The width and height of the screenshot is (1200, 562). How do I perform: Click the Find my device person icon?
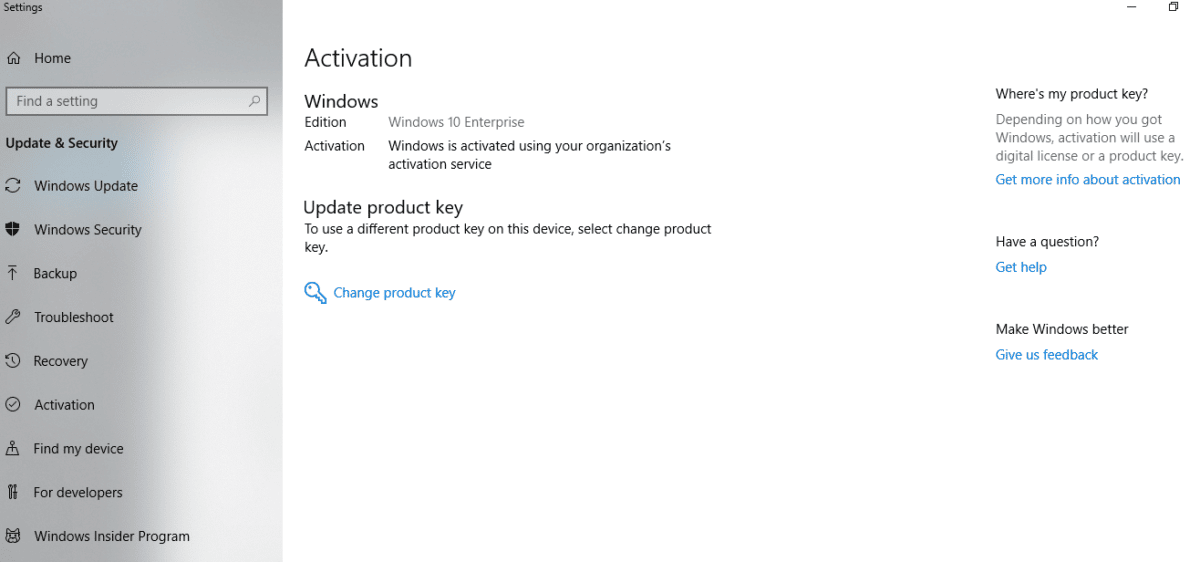[x=13, y=449]
